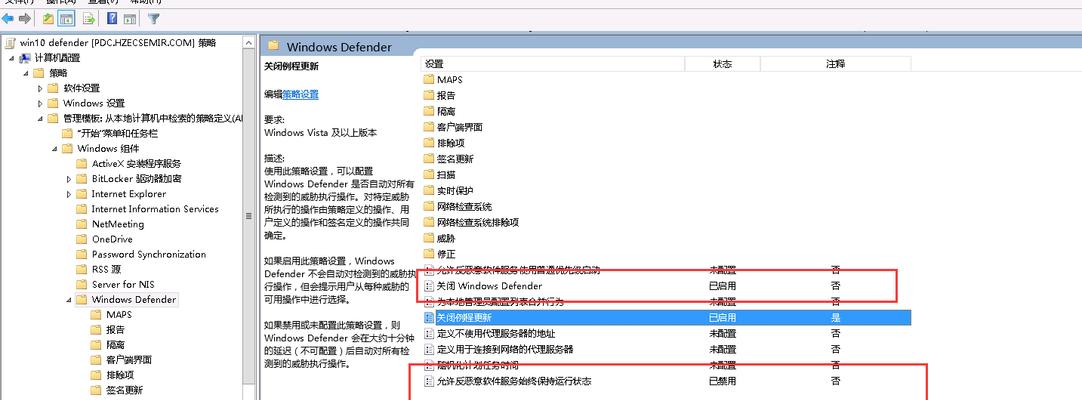Click the folder icon beside OneDrive
This screenshot has width=1082, height=400.
click(x=81, y=239)
